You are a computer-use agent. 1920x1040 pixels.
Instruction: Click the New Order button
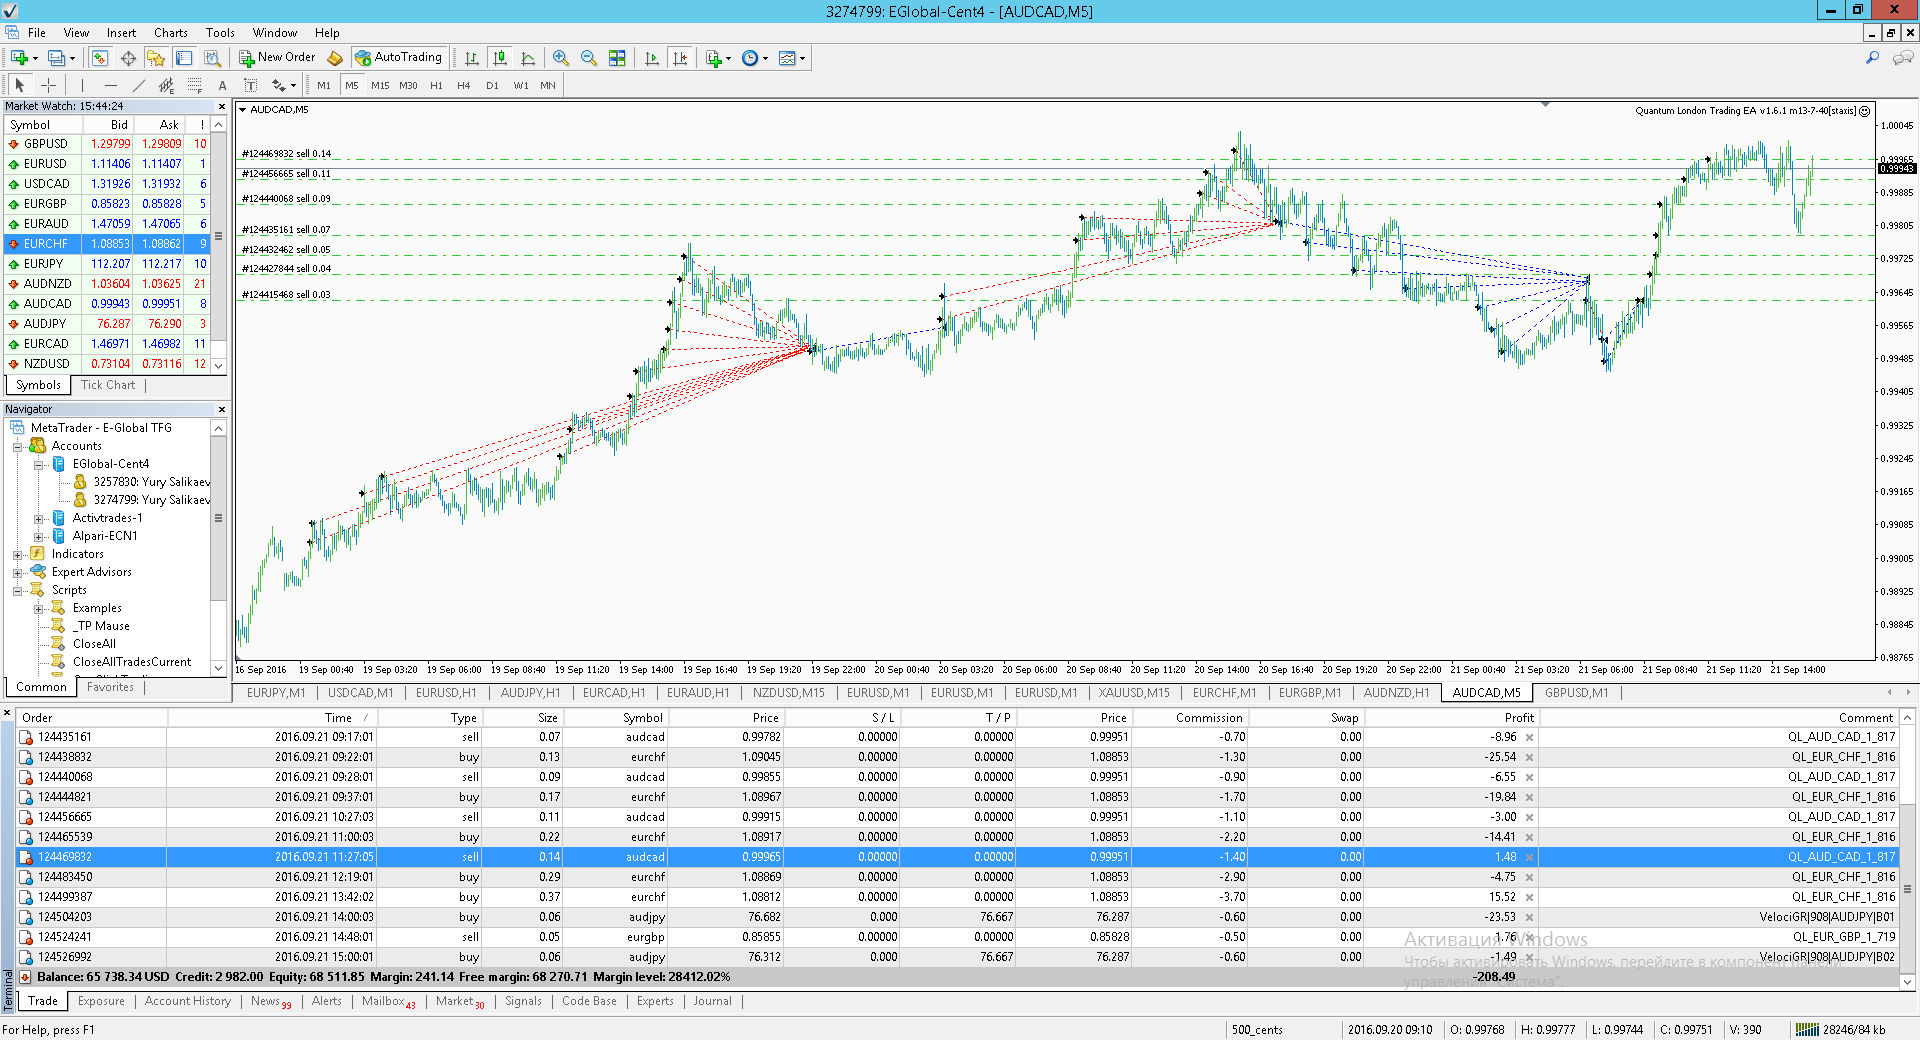(x=277, y=58)
